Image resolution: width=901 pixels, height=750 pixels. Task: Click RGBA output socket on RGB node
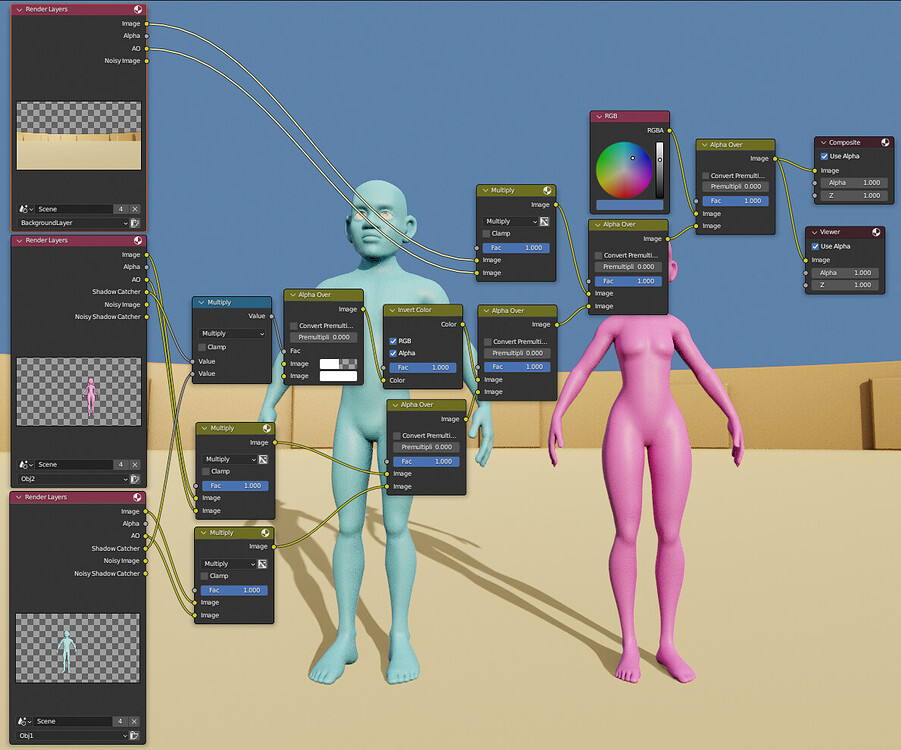coord(669,130)
